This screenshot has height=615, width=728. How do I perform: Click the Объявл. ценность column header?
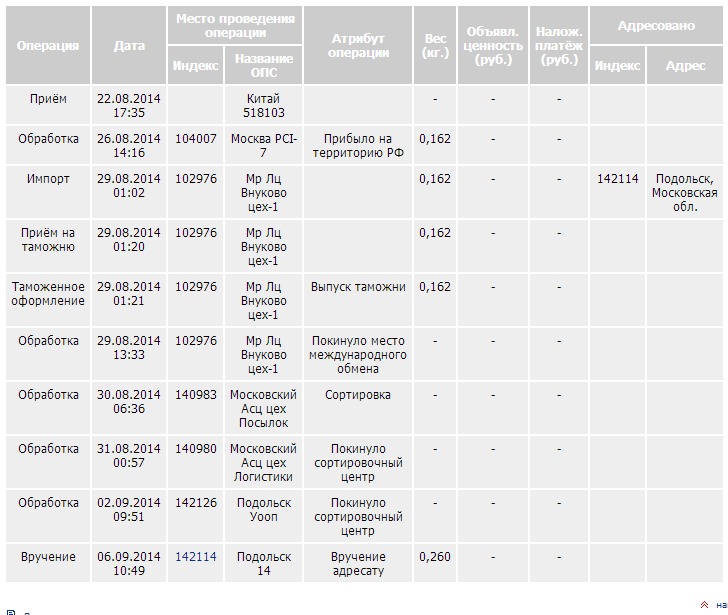pyautogui.click(x=494, y=46)
